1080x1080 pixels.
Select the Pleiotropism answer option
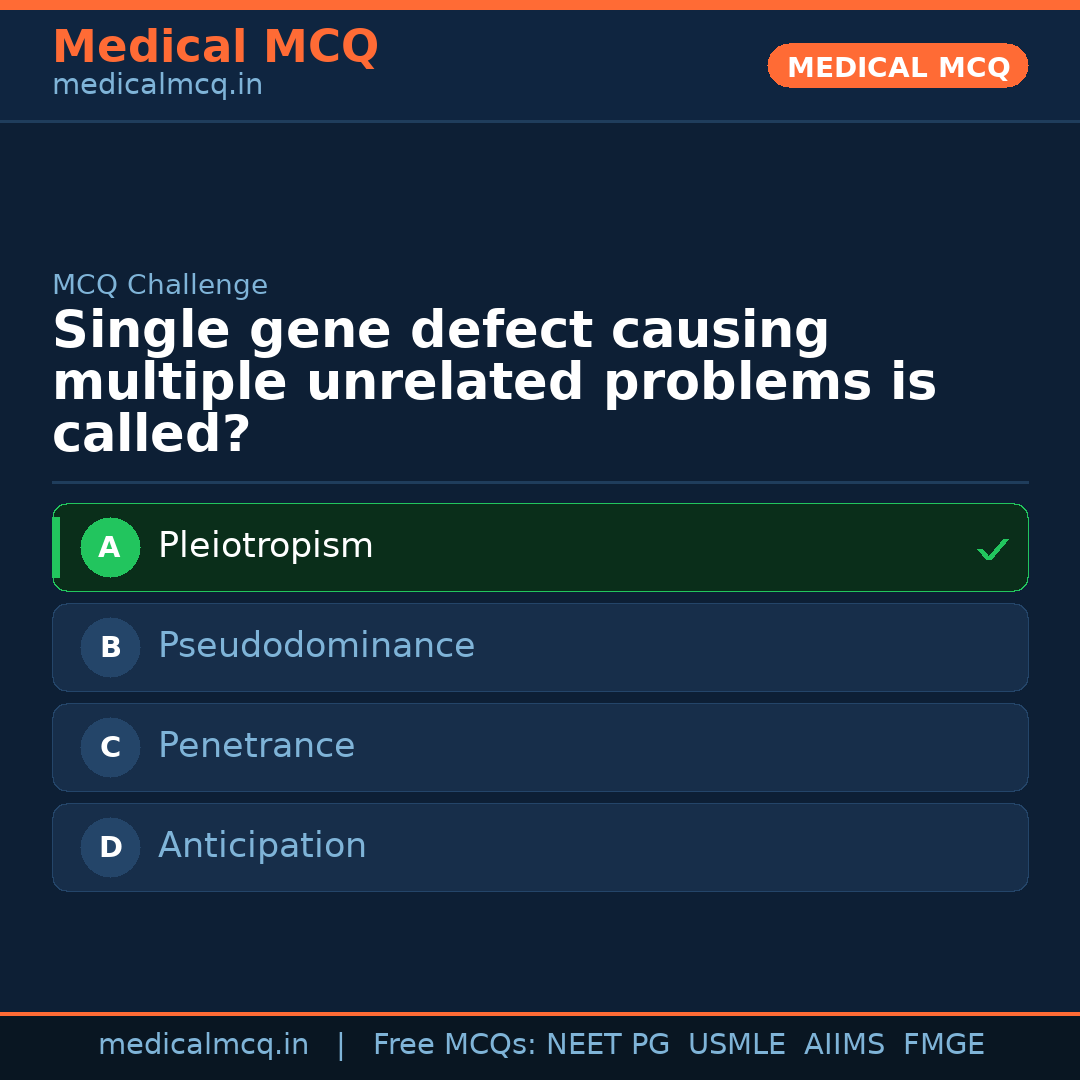[x=540, y=547]
